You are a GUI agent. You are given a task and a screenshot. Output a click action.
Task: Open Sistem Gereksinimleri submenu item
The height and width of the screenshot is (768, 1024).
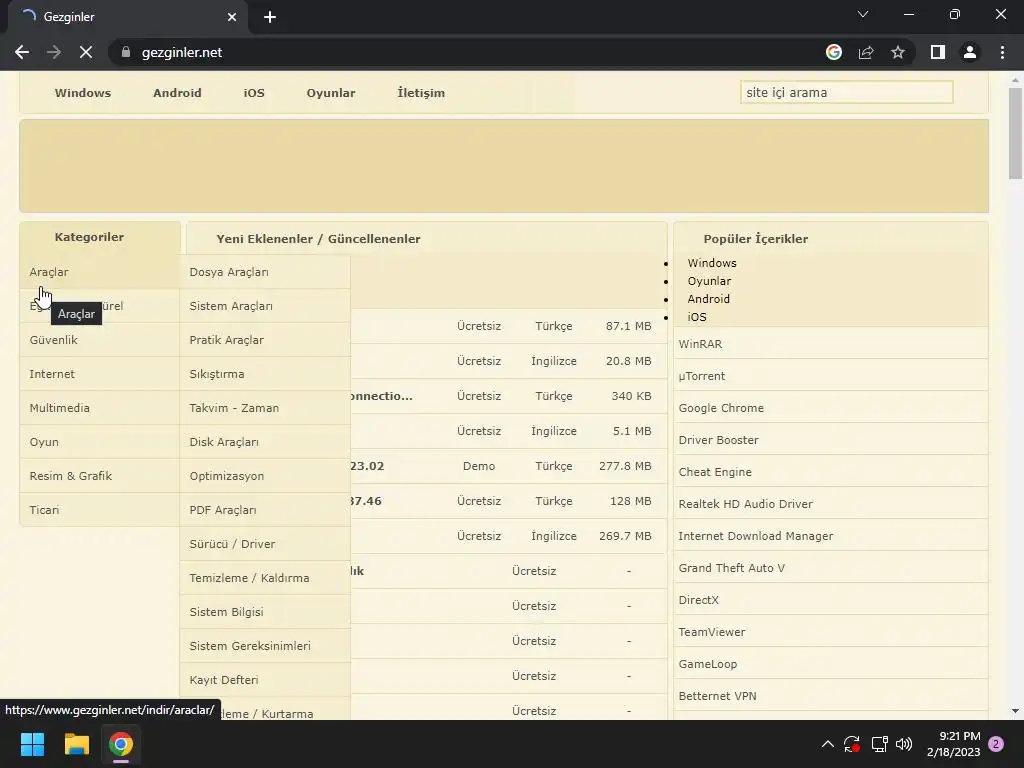pyautogui.click(x=265, y=645)
